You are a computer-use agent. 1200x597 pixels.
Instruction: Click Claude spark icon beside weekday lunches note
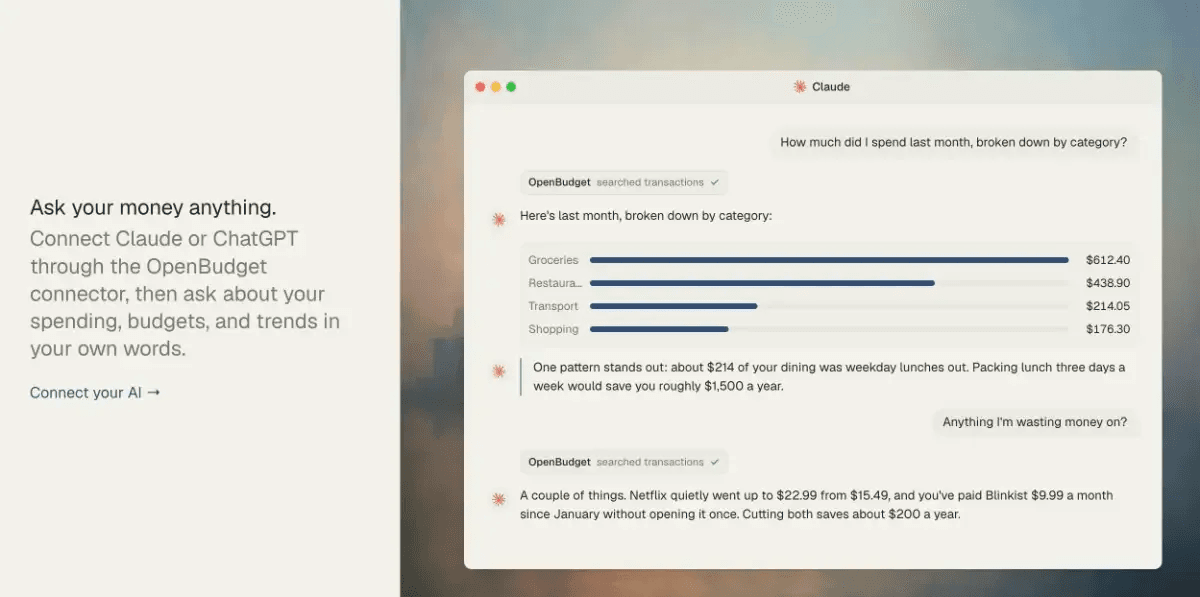(x=498, y=371)
